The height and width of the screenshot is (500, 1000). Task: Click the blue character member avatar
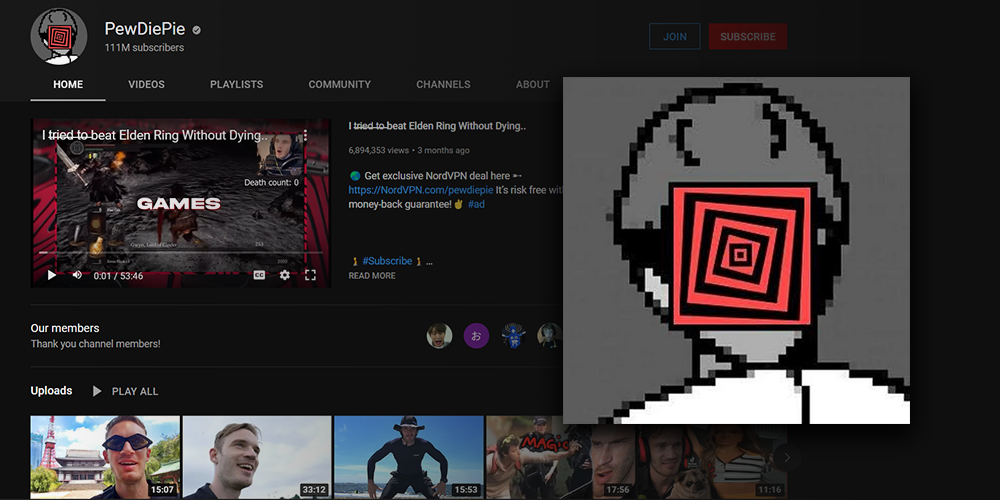pos(513,335)
